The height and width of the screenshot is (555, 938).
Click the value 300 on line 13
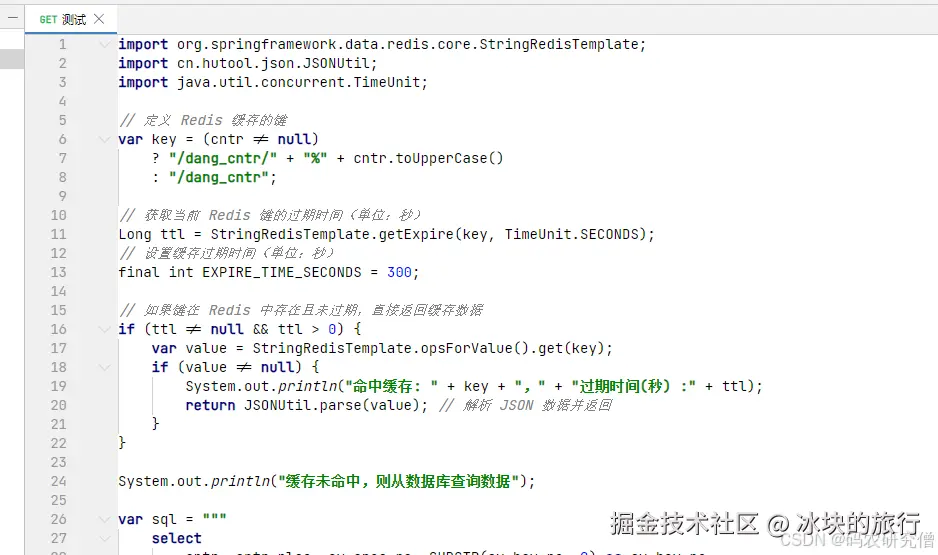coord(399,273)
